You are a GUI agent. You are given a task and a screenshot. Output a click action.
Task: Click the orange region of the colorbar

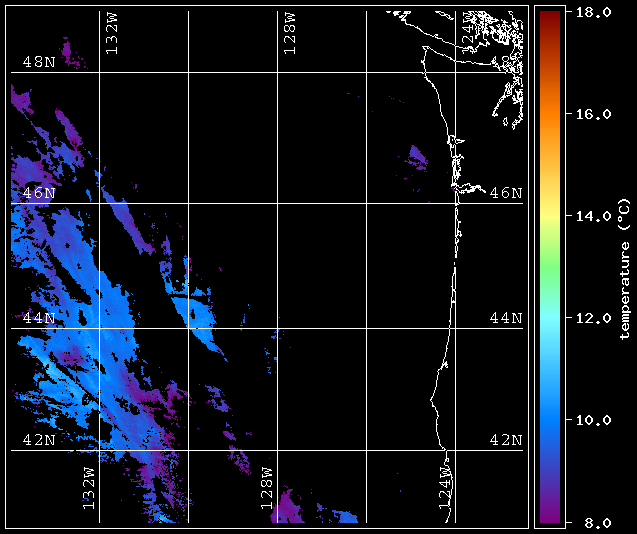(550, 116)
